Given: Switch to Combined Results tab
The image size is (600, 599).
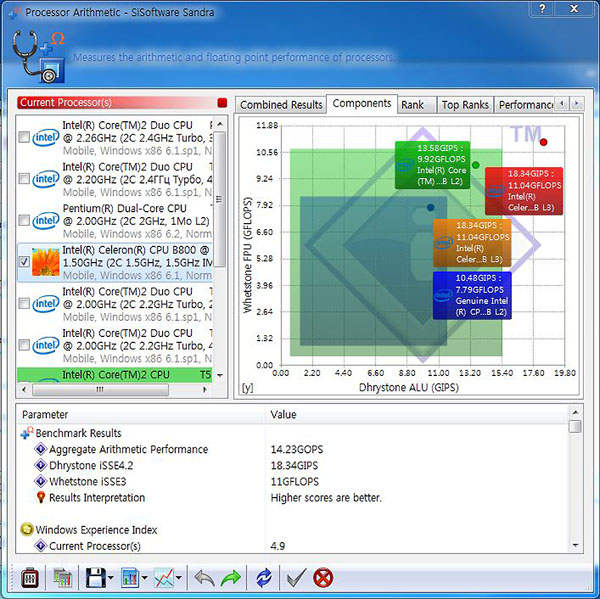Looking at the screenshot, I should coord(281,105).
